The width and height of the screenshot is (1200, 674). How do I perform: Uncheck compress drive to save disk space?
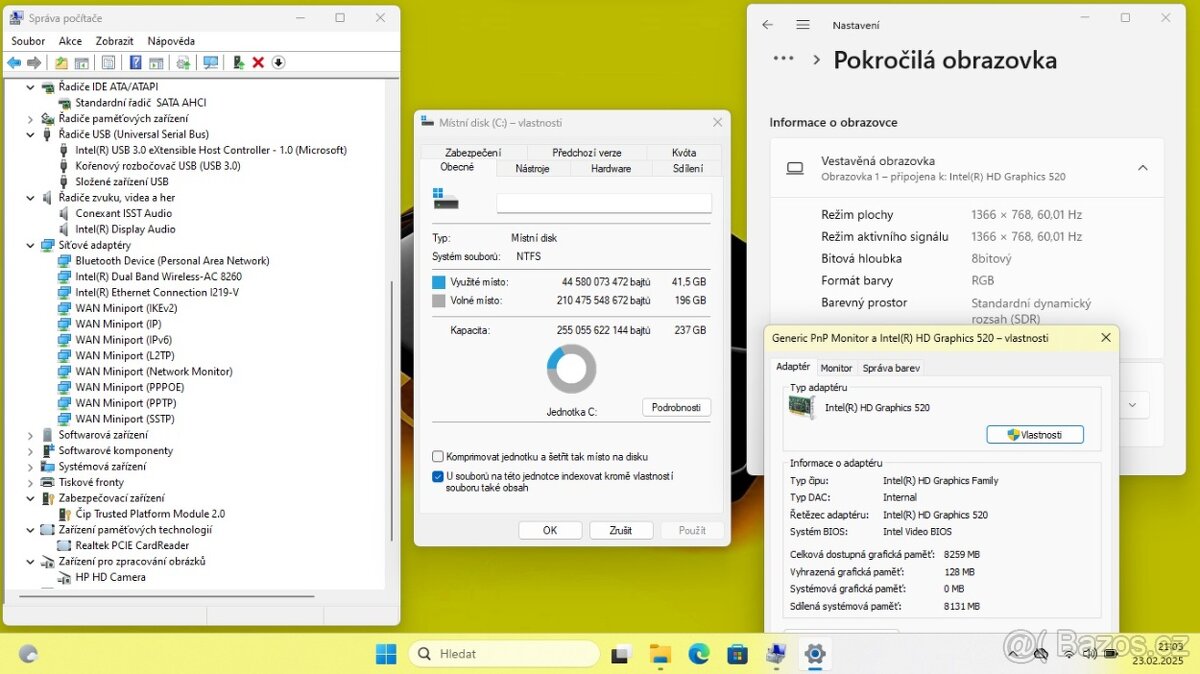click(x=437, y=456)
